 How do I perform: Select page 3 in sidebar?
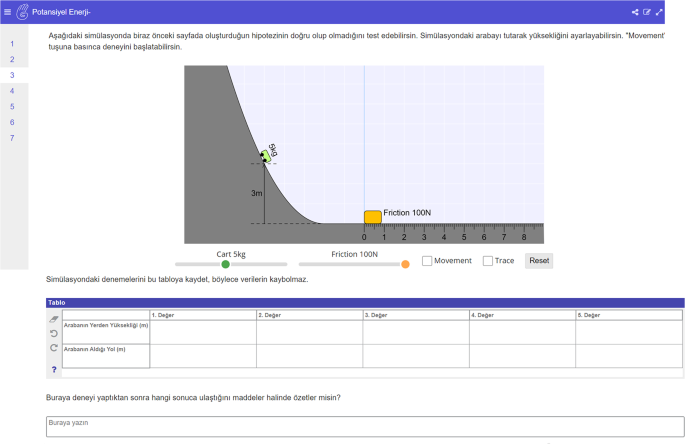click(x=12, y=75)
